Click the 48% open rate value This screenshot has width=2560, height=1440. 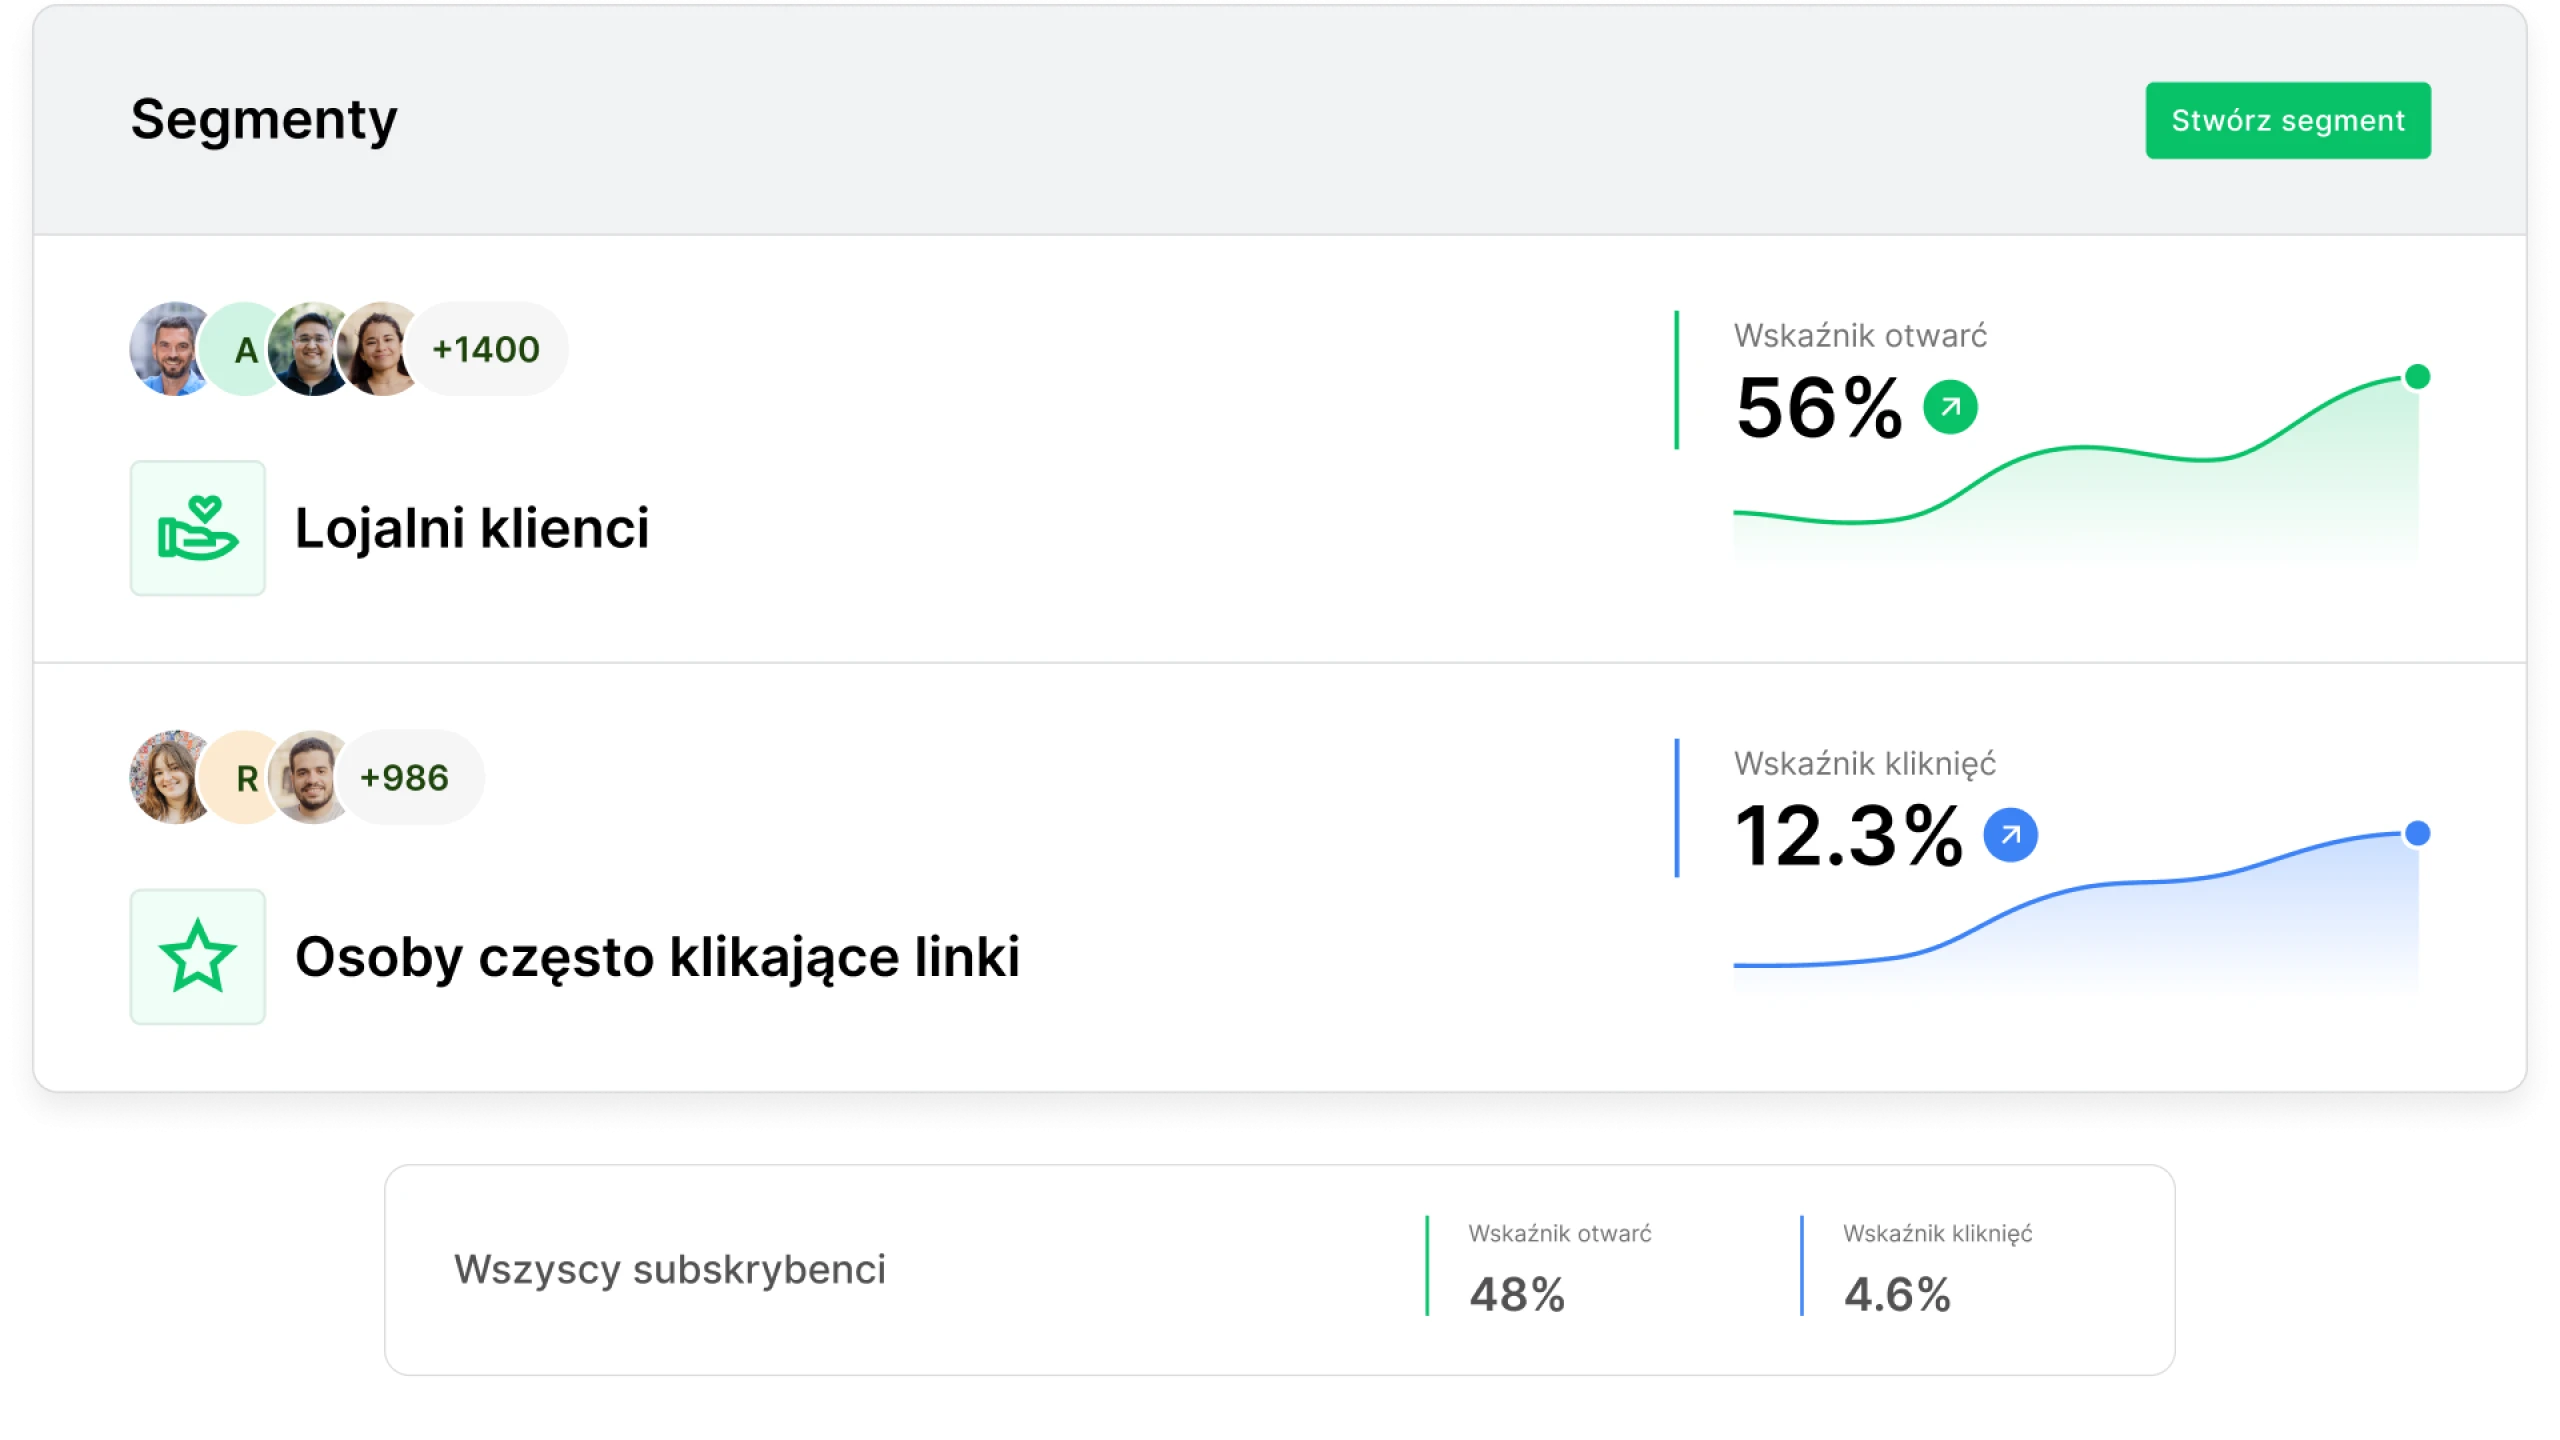tap(1517, 1295)
